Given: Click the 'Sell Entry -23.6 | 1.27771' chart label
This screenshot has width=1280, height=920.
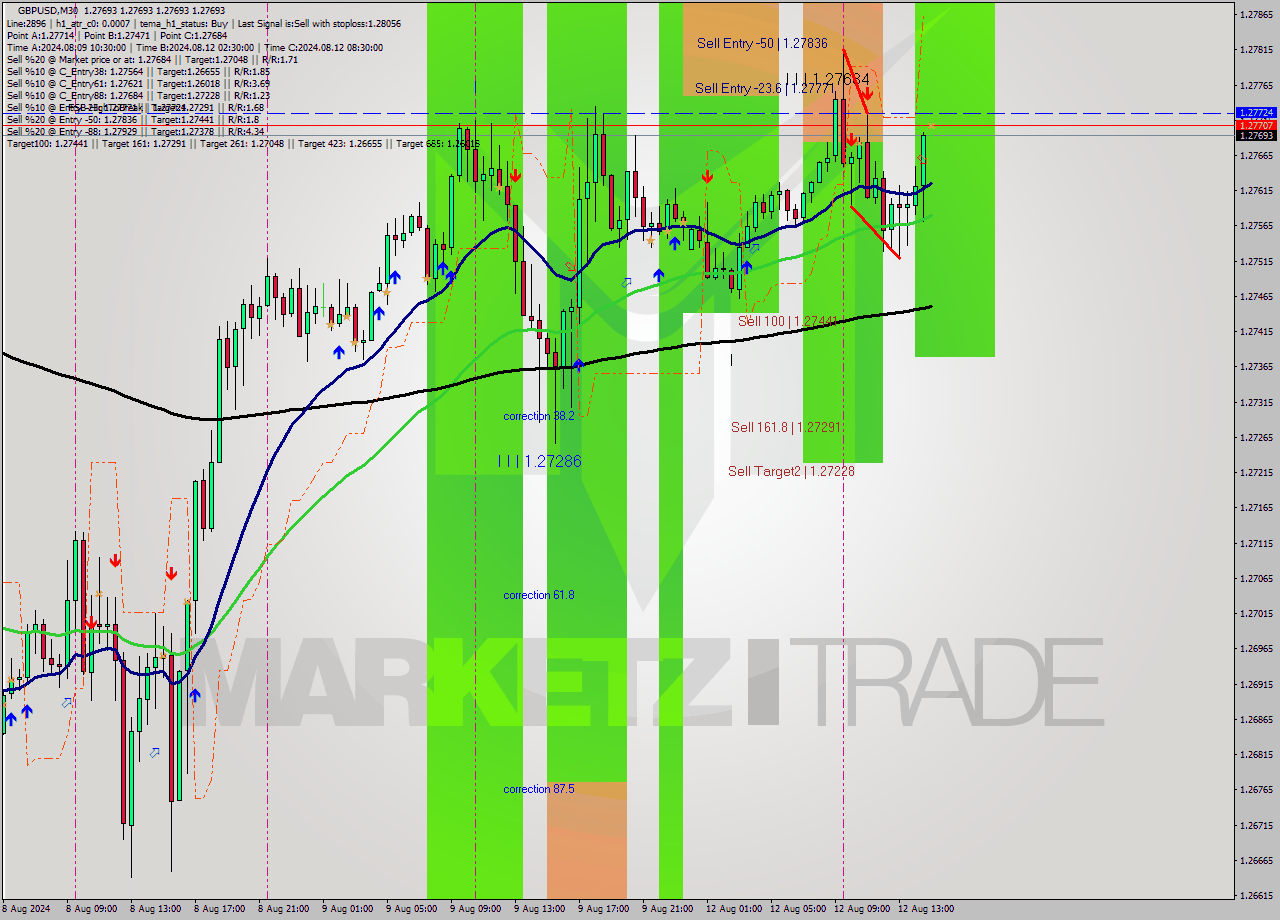Looking at the screenshot, I should point(766,88).
